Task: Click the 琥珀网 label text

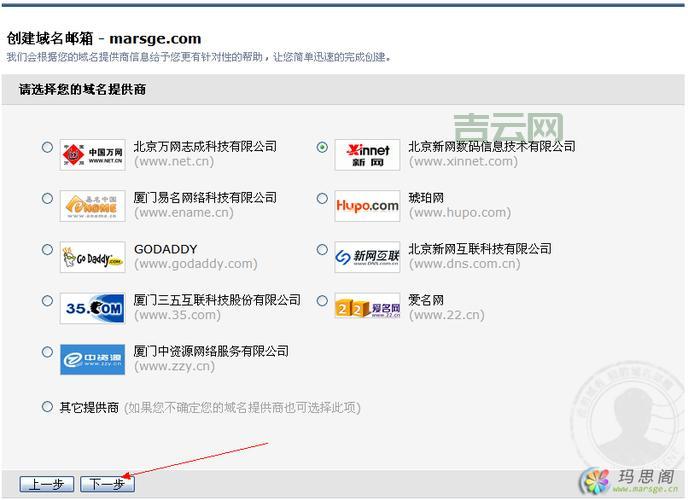Action: (x=426, y=198)
